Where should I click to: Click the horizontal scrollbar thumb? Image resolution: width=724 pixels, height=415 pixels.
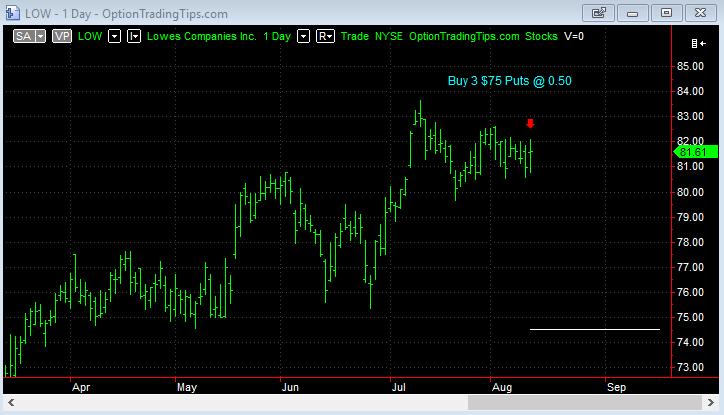coord(585,403)
